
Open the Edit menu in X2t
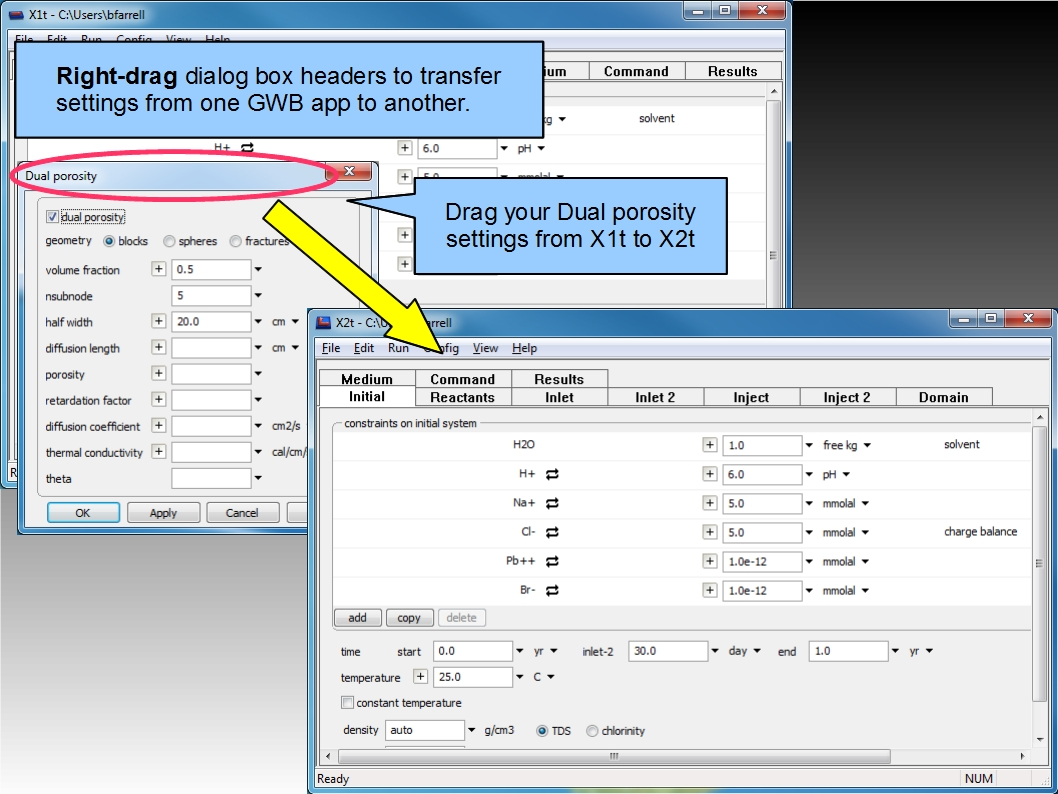click(x=364, y=348)
